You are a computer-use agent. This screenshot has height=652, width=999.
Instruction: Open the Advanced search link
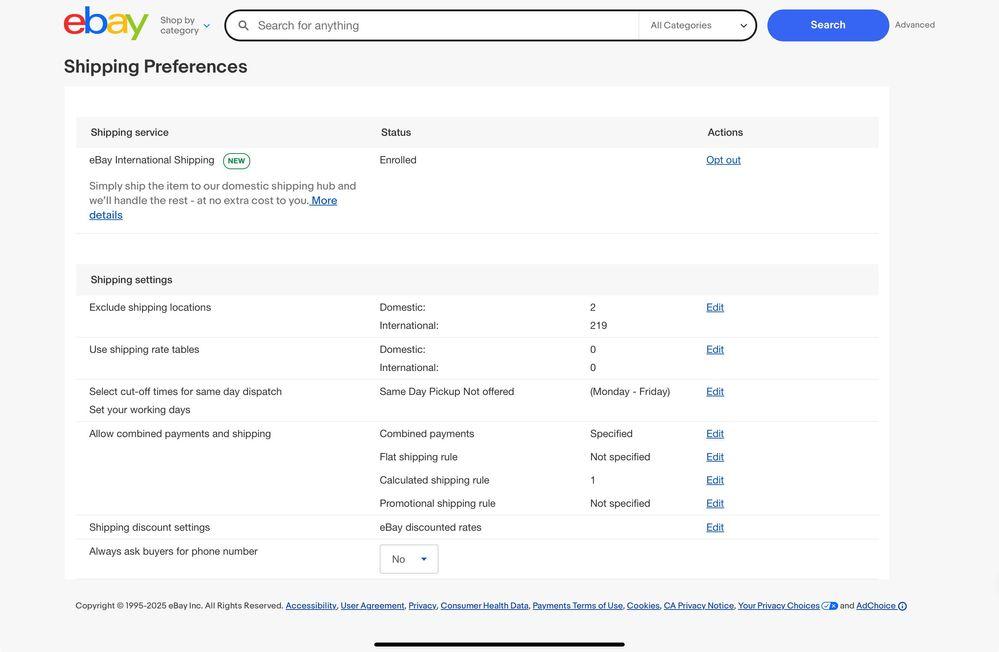[915, 25]
